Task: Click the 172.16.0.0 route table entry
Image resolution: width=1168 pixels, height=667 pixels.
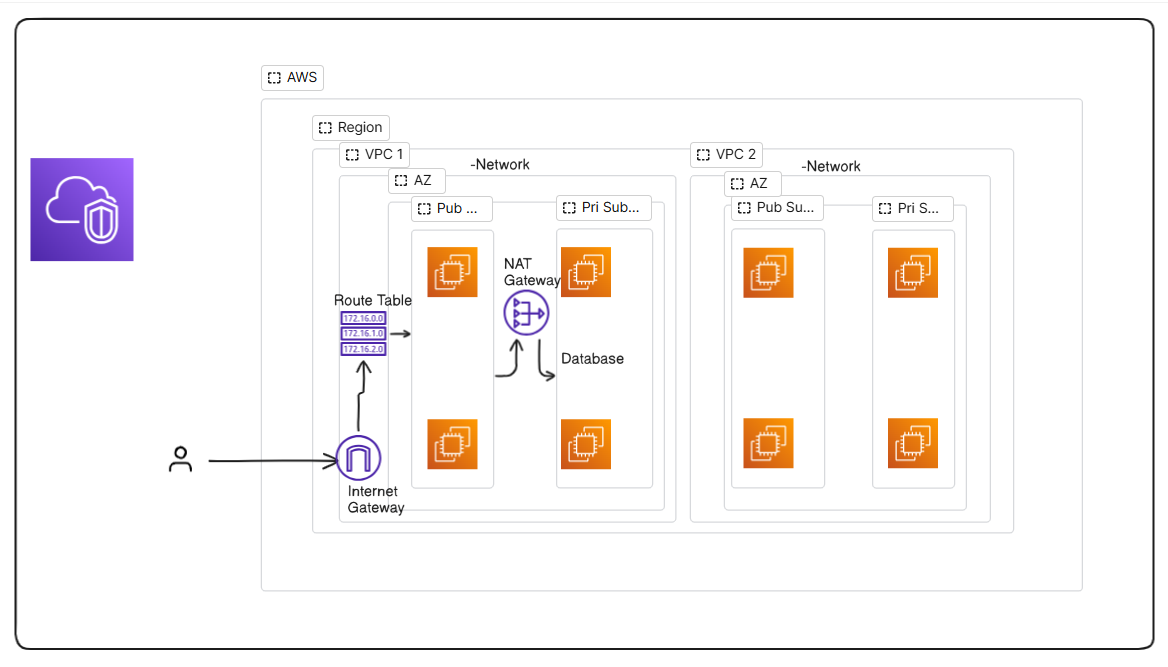Action: click(364, 318)
